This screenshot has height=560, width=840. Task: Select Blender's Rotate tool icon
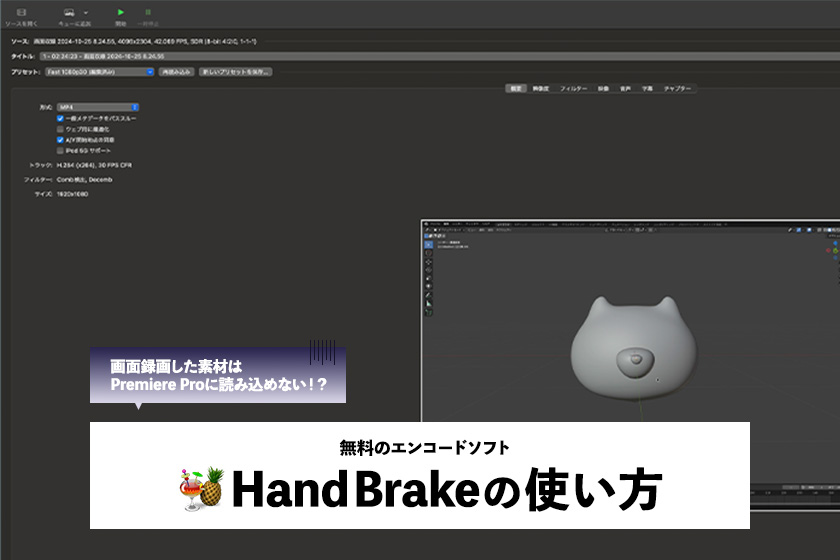tap(429, 270)
